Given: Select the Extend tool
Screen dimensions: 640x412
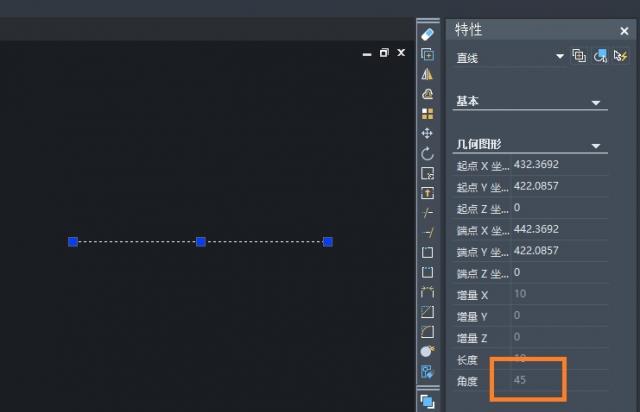Looking at the screenshot, I should [427, 233].
